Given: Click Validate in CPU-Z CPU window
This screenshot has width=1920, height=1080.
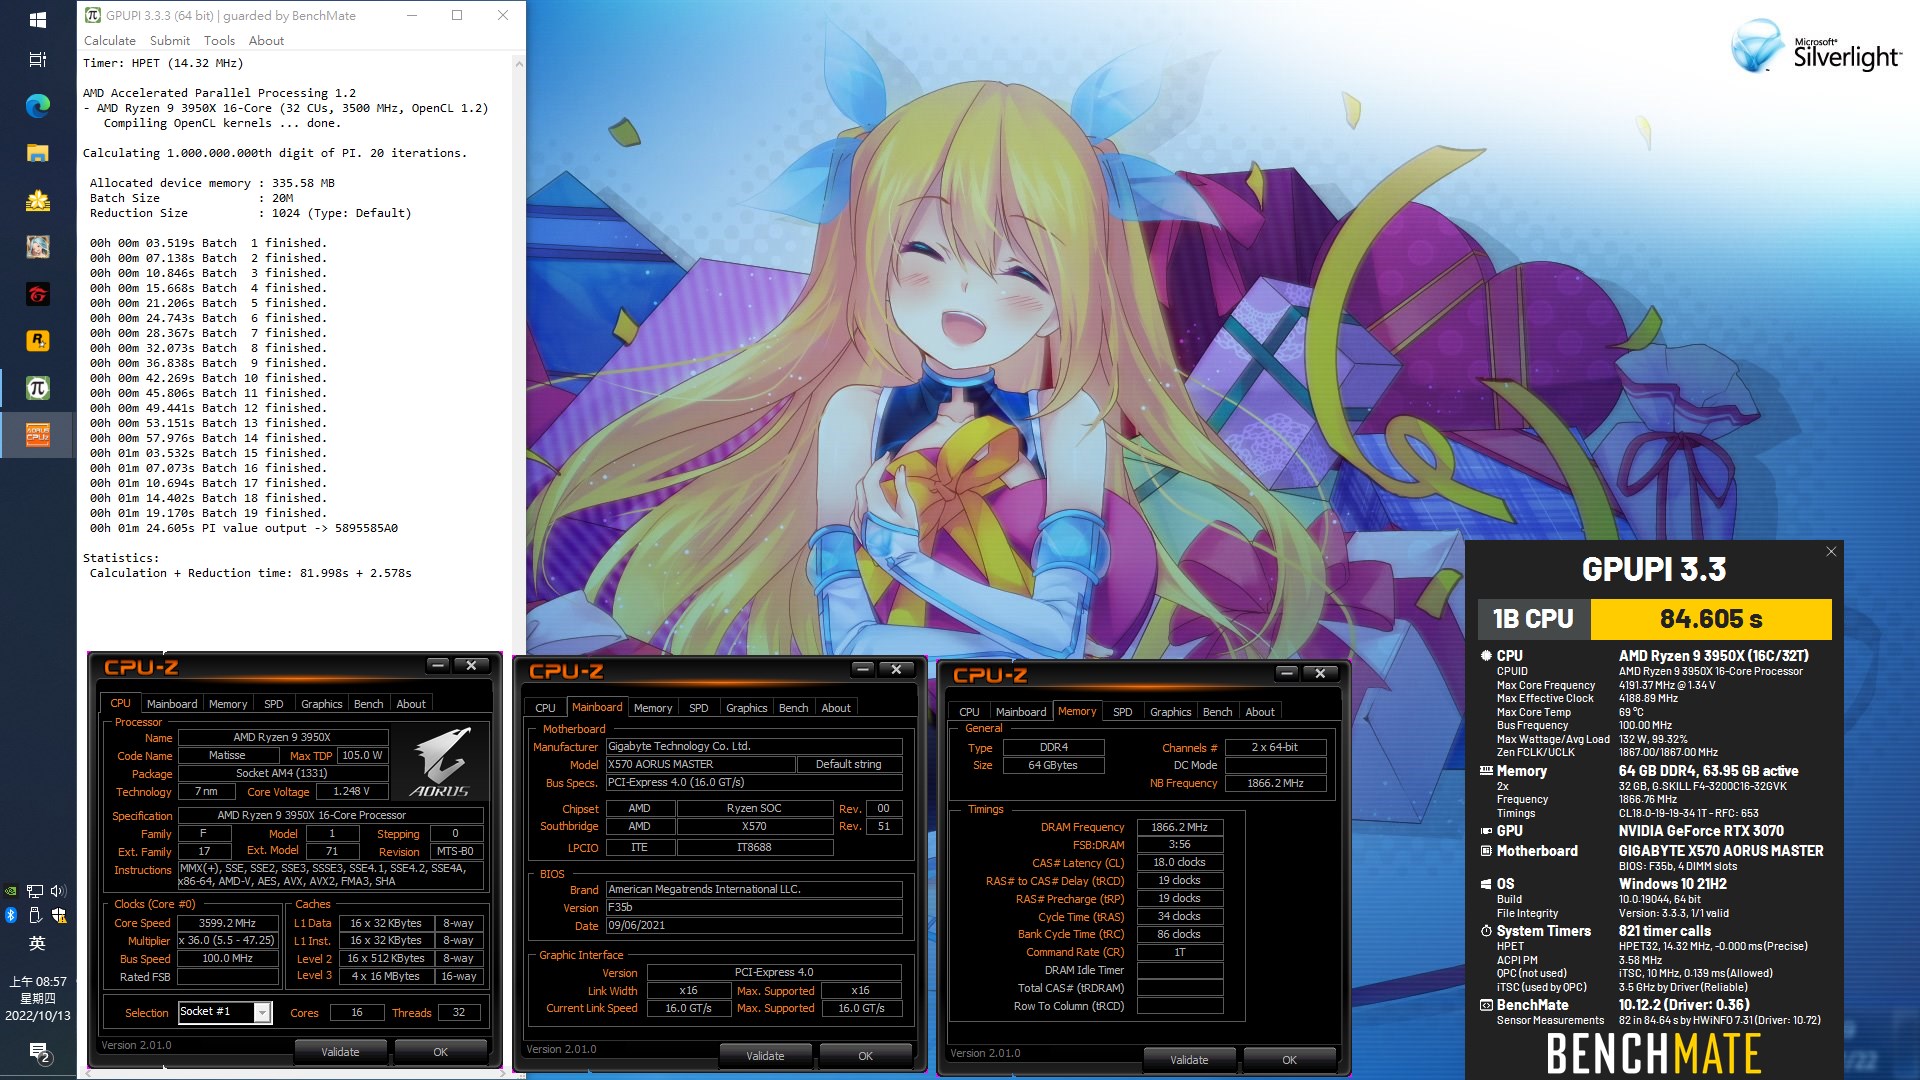Looking at the screenshot, I should (340, 1052).
